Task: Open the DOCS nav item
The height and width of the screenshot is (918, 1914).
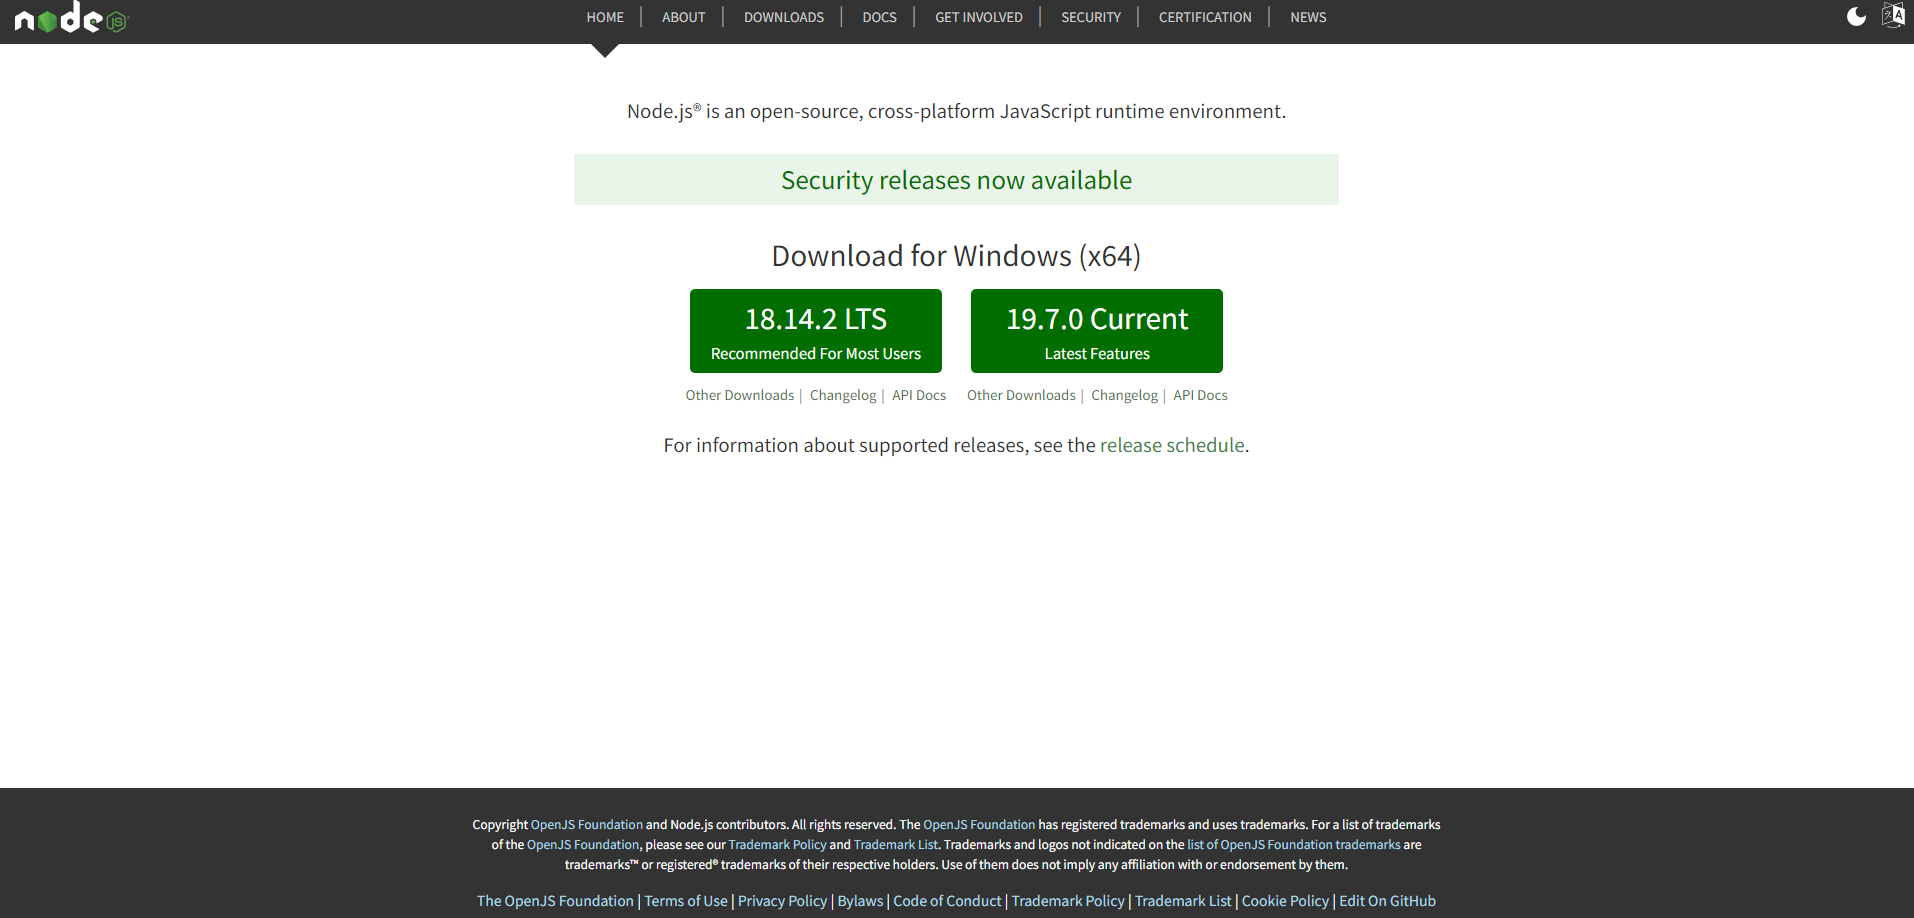Action: (x=880, y=17)
